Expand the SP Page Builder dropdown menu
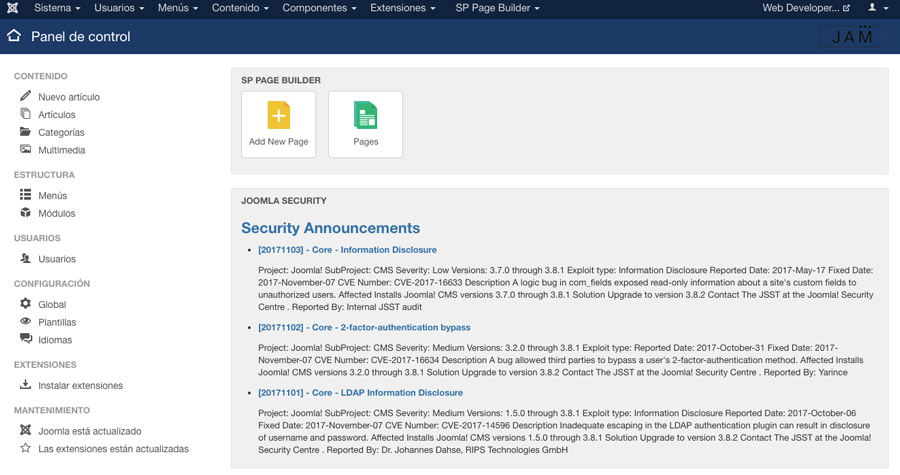This screenshot has height=475, width=900. click(497, 8)
